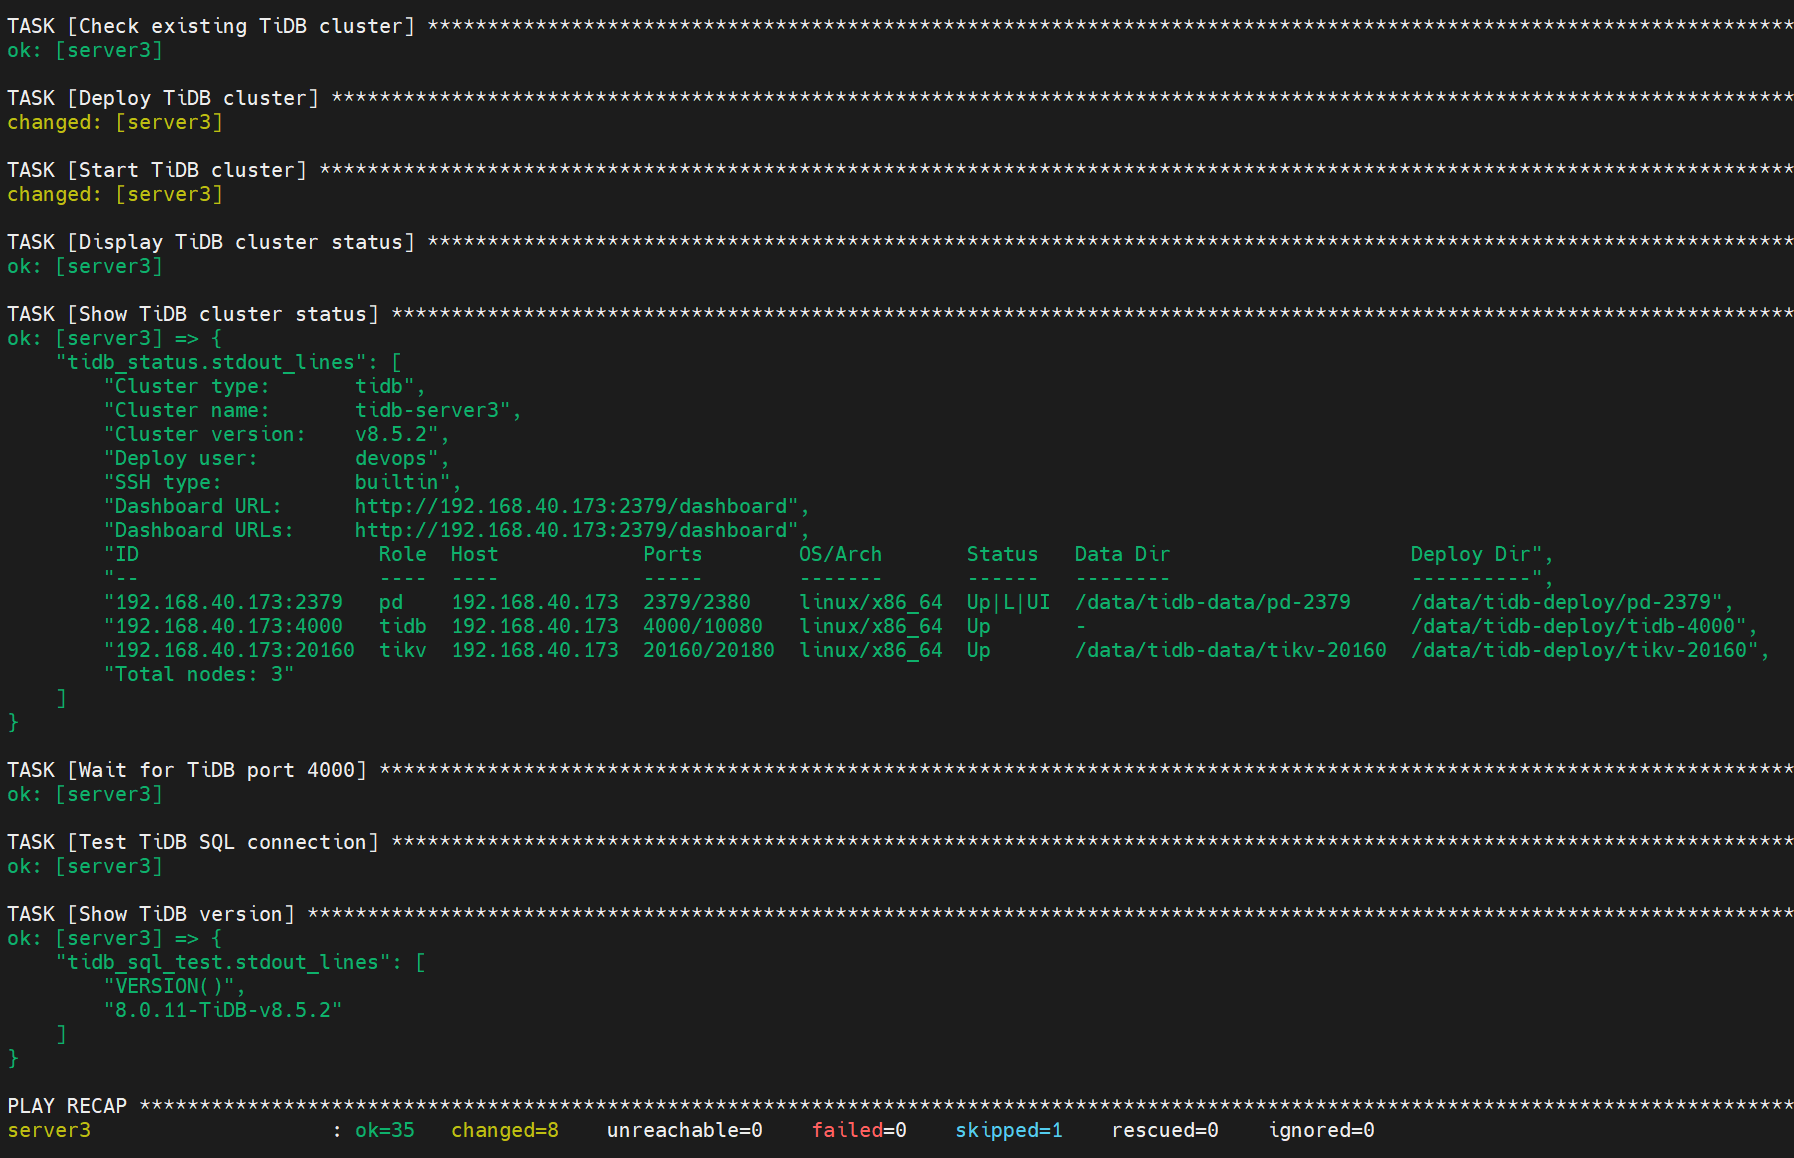Click node ID '192.168.40.173:2379'
Screen dimensions: 1794x1158
click(229, 602)
